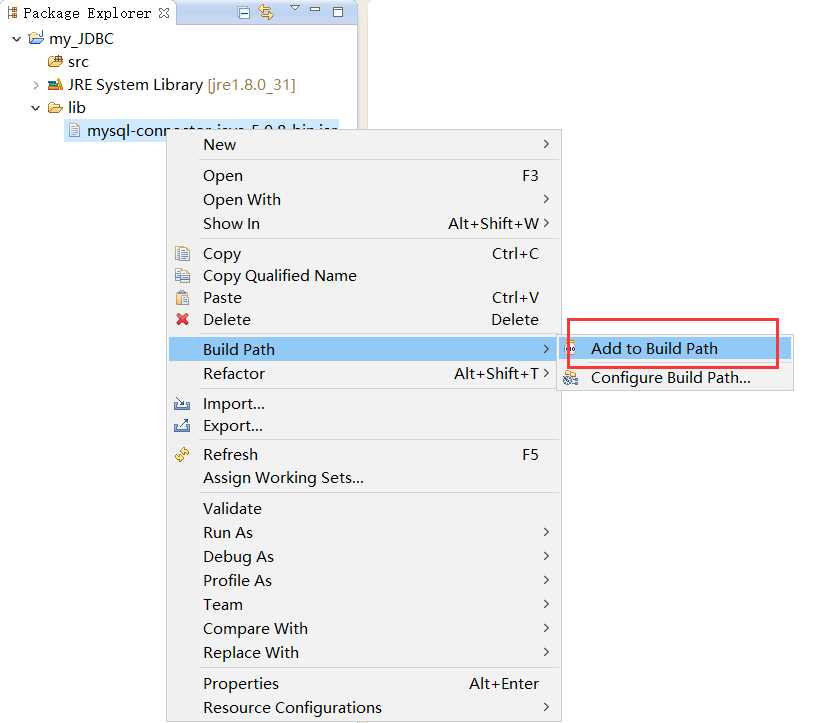Minimize the Package Explorer view
829x723 pixels.
pos(315,10)
